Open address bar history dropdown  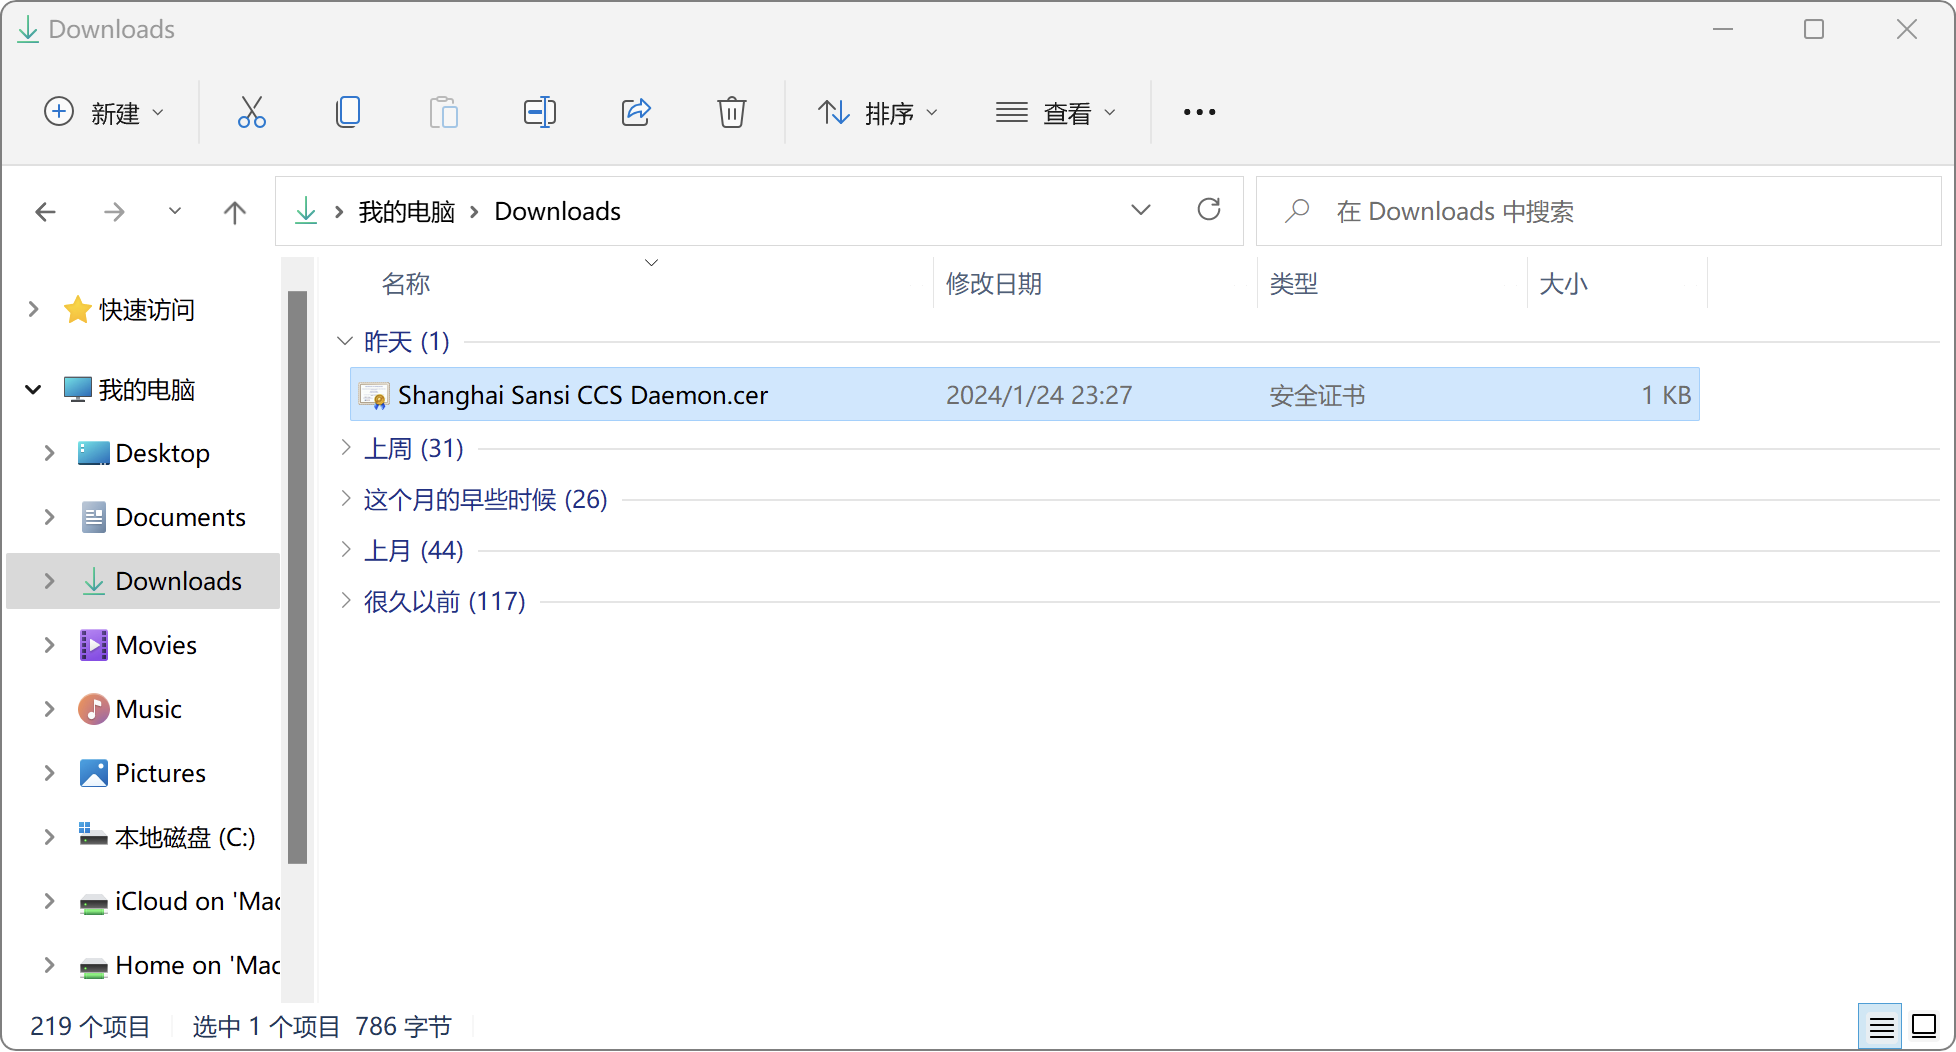click(x=1141, y=210)
